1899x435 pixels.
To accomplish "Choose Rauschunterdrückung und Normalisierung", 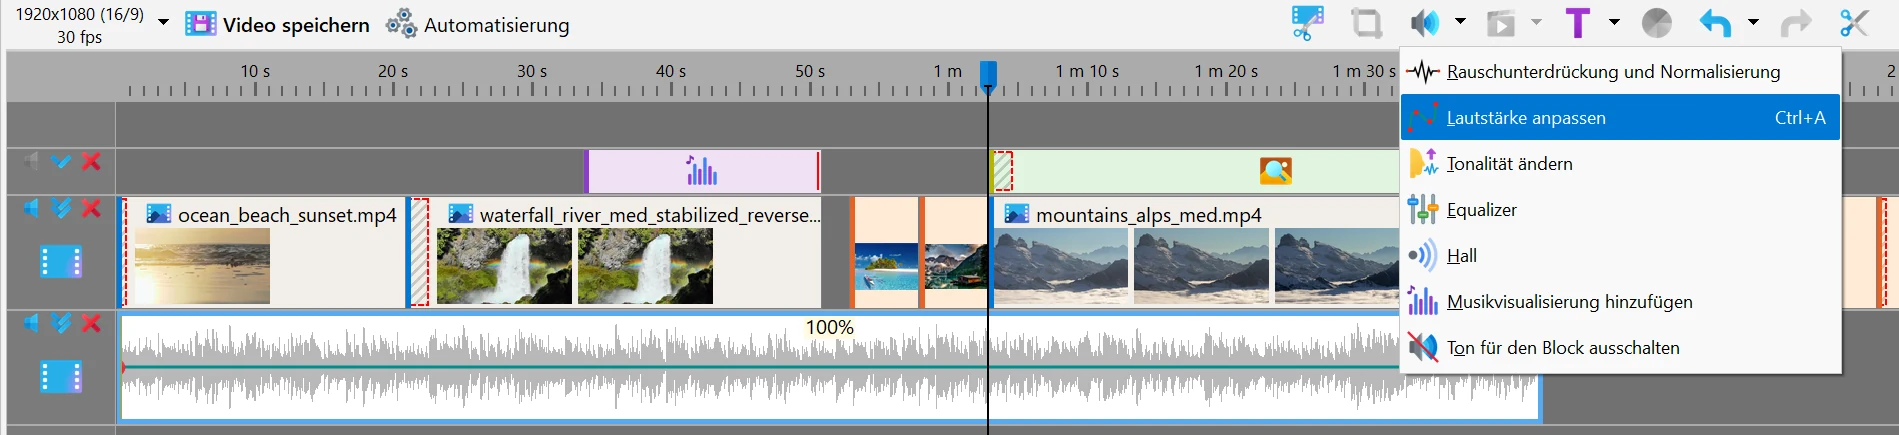I will click(1620, 72).
